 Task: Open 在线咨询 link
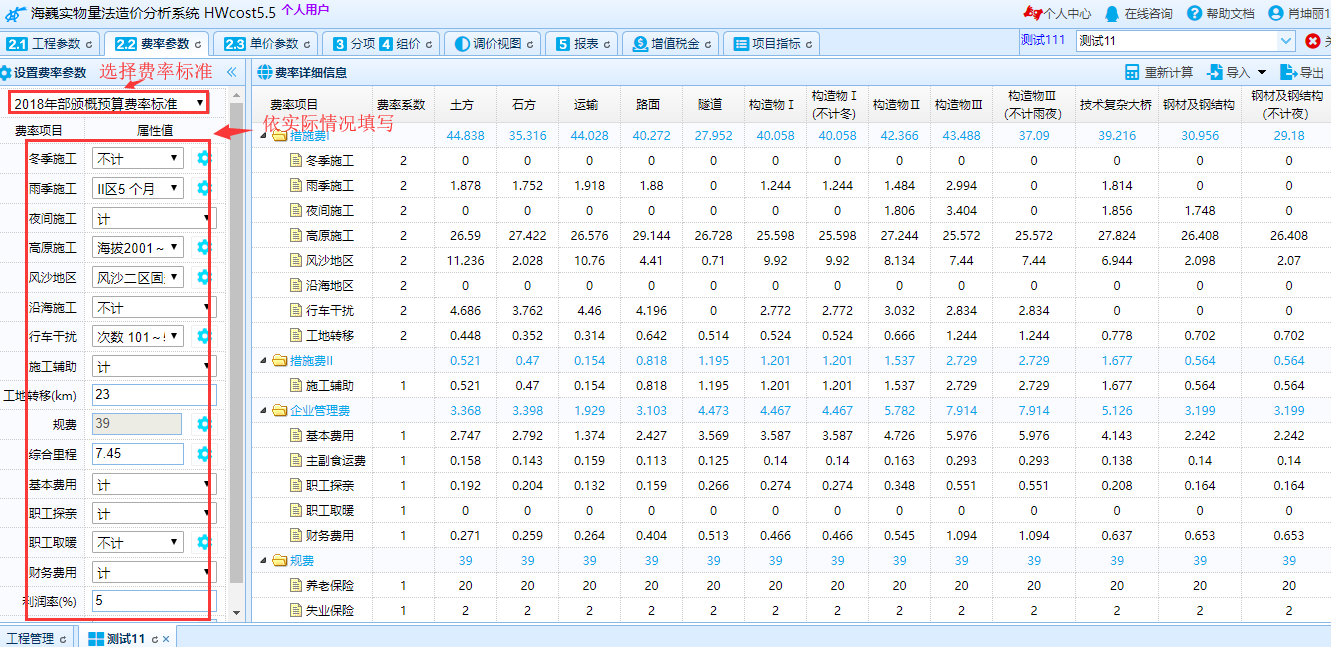point(1148,14)
